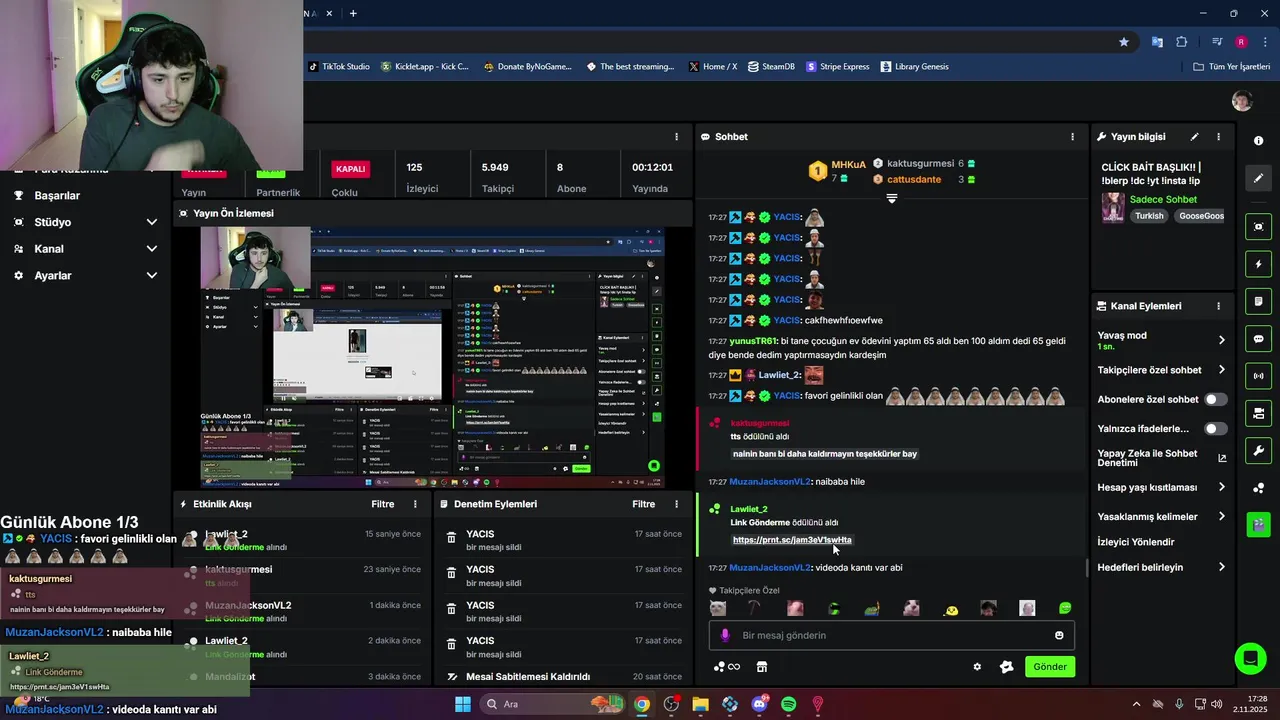Open Etkinlik Akışı panel three-dot menu
1280x720 pixels.
pyautogui.click(x=416, y=504)
